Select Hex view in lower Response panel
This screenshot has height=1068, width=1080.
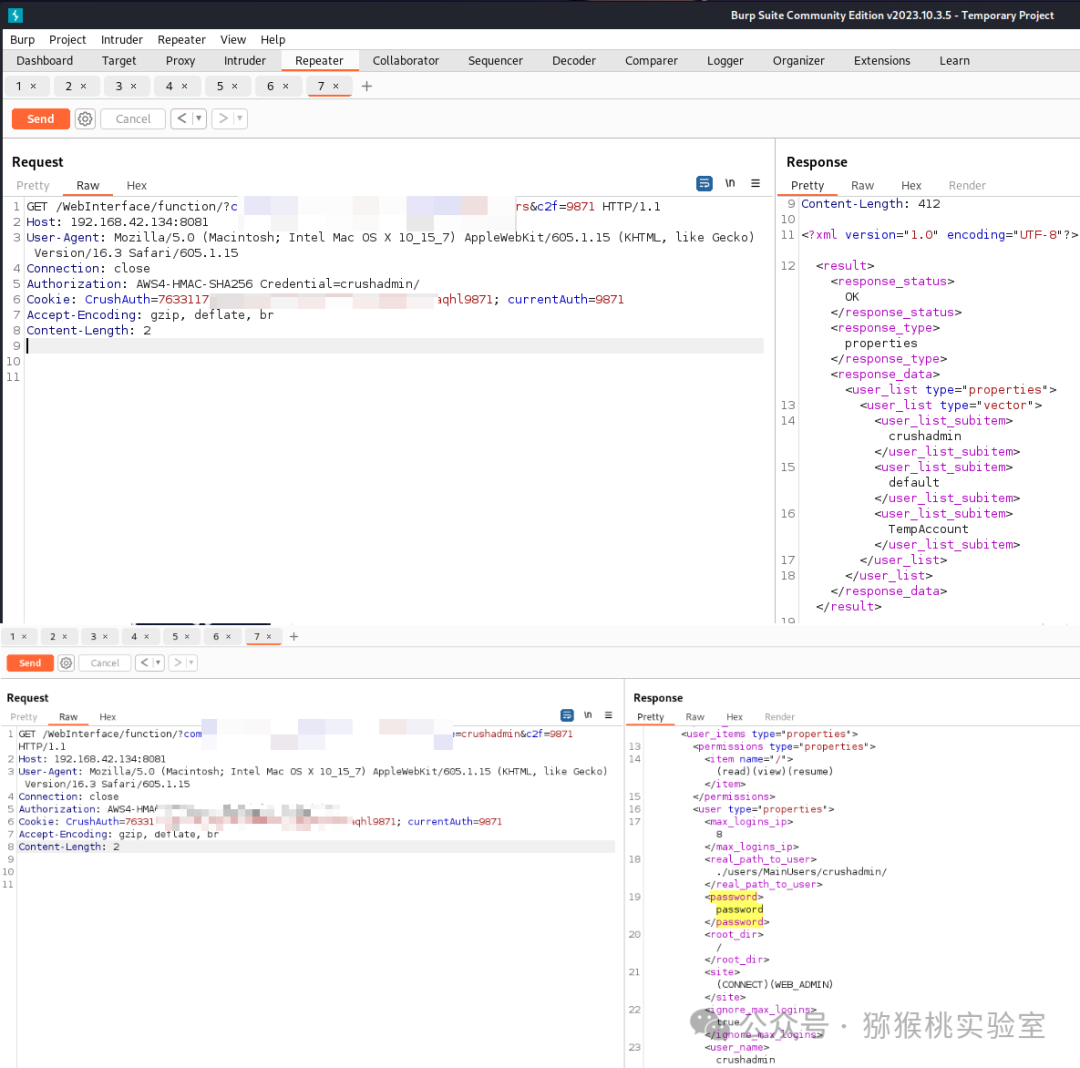coord(734,717)
